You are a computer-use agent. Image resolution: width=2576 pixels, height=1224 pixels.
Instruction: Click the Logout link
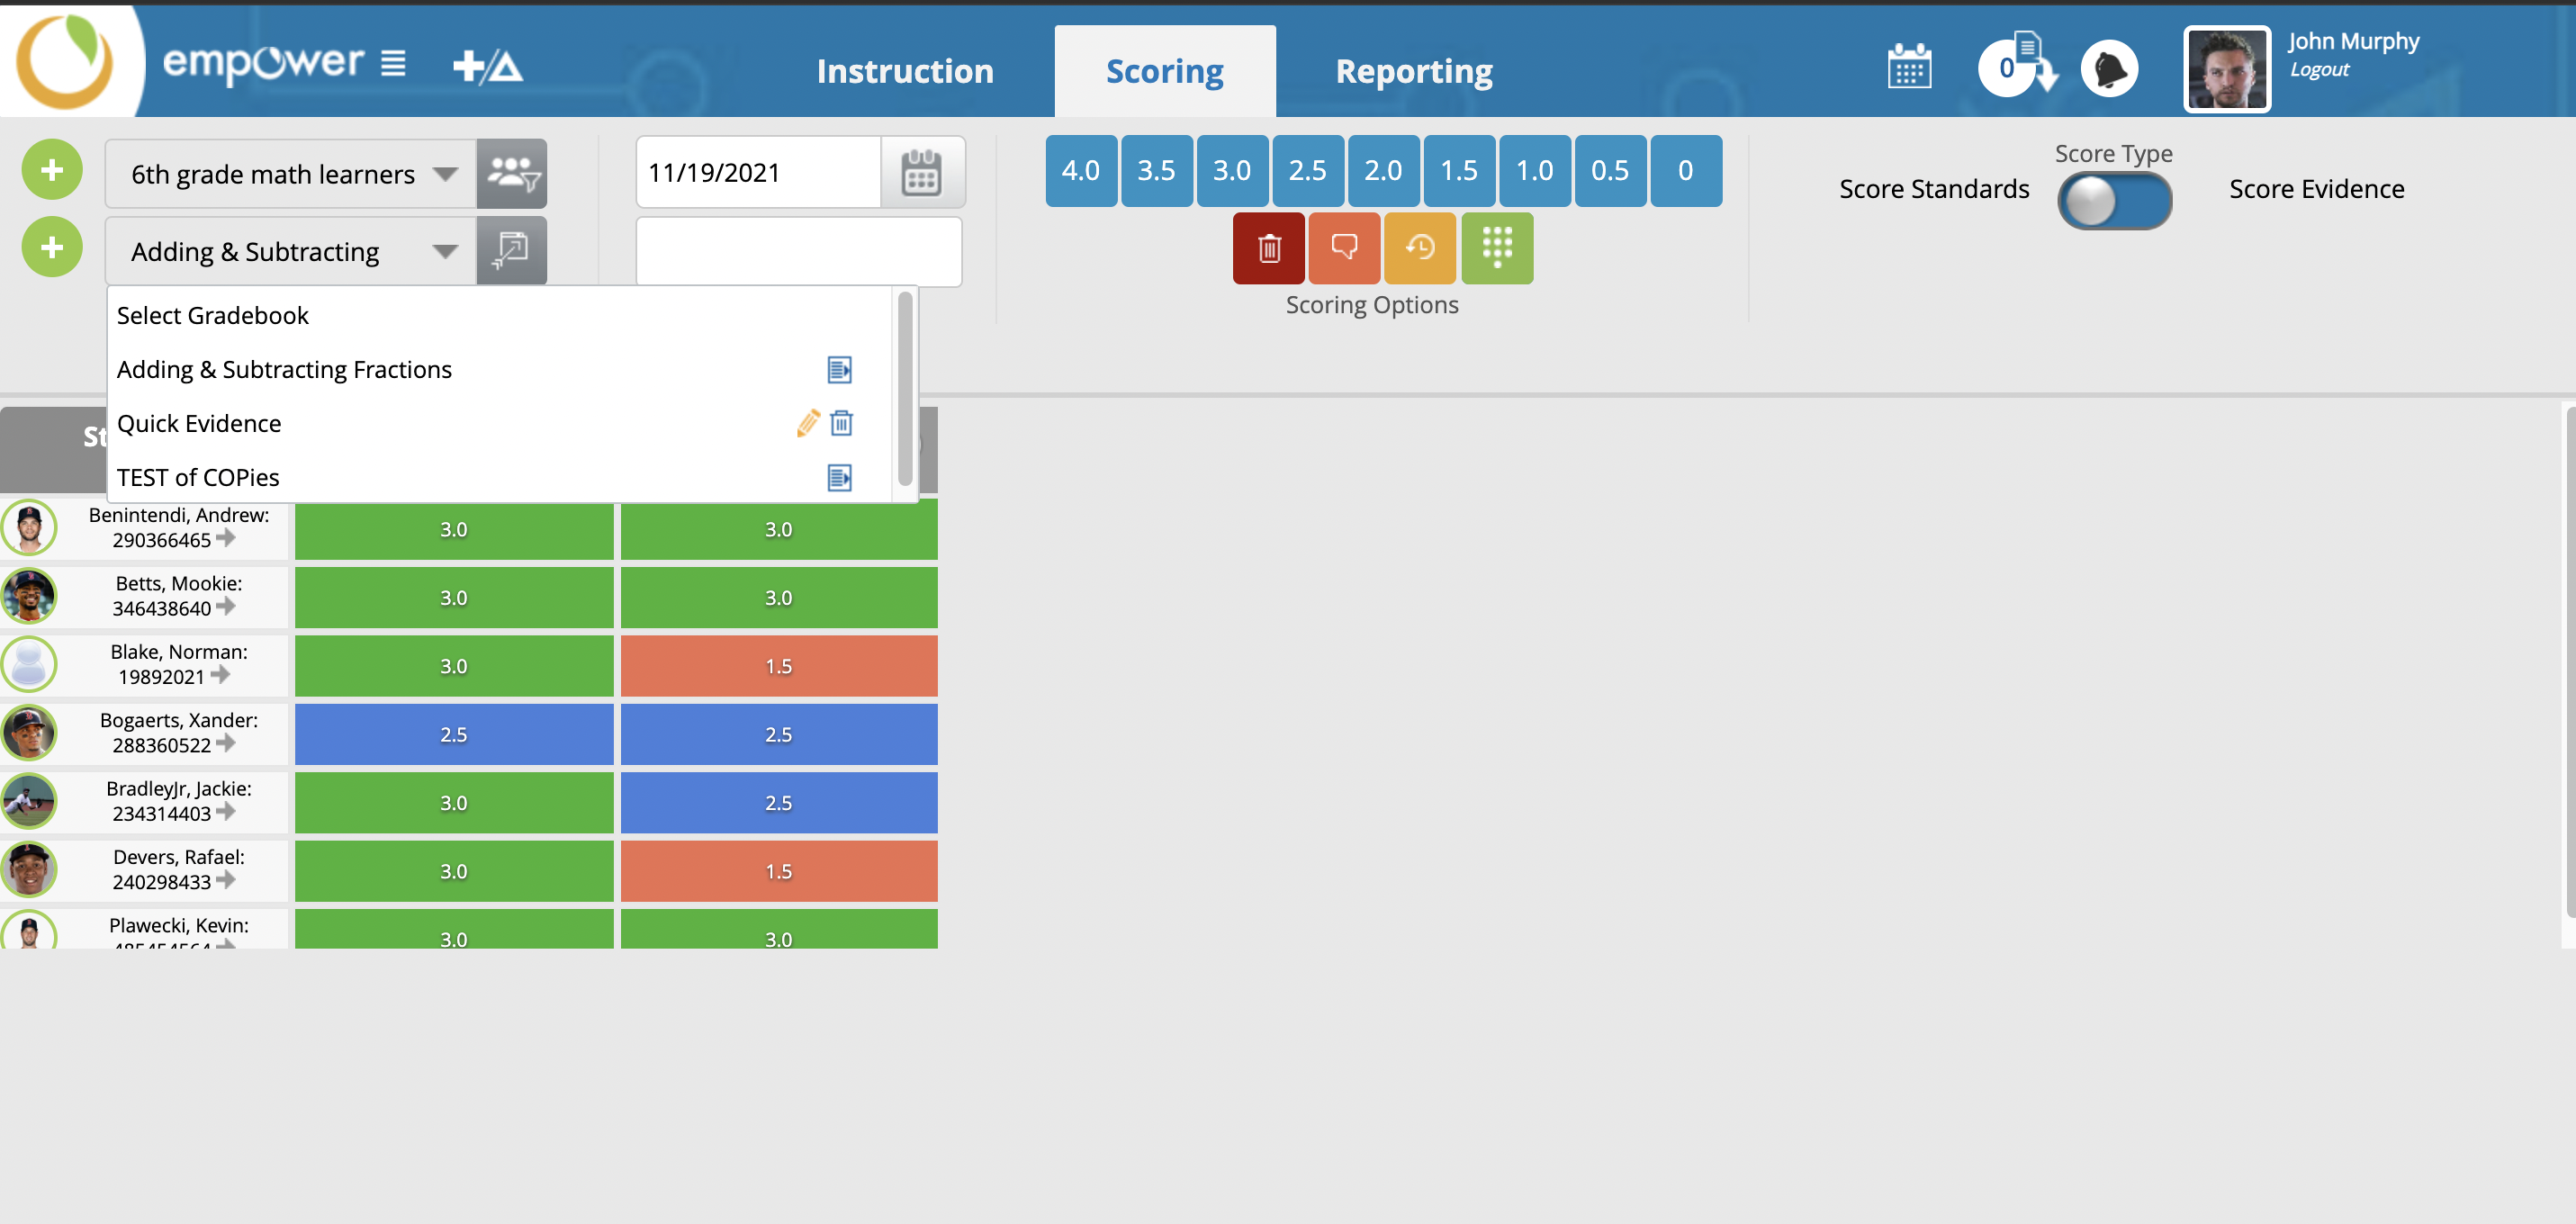coord(2318,70)
